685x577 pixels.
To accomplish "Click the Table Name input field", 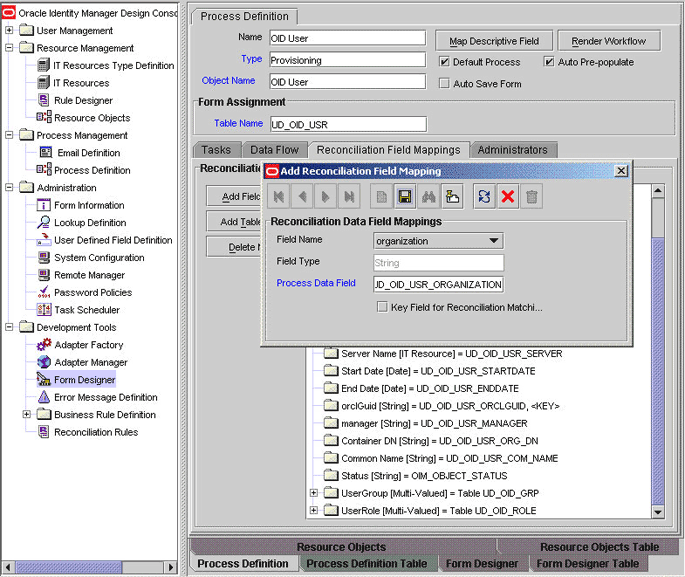I will pos(348,124).
